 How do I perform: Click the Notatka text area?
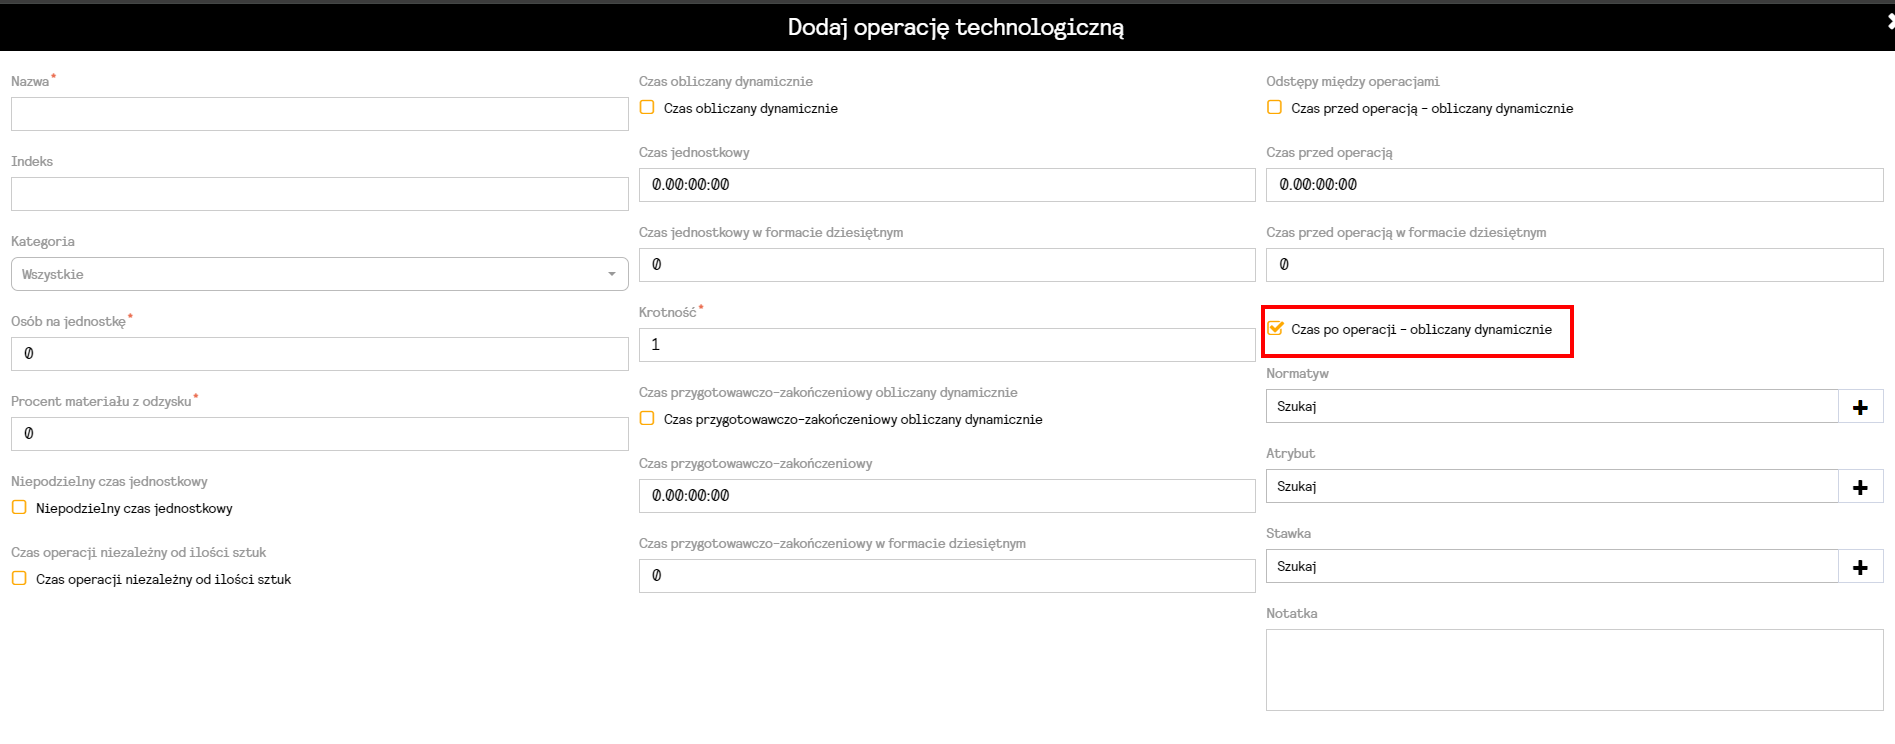tap(1574, 669)
